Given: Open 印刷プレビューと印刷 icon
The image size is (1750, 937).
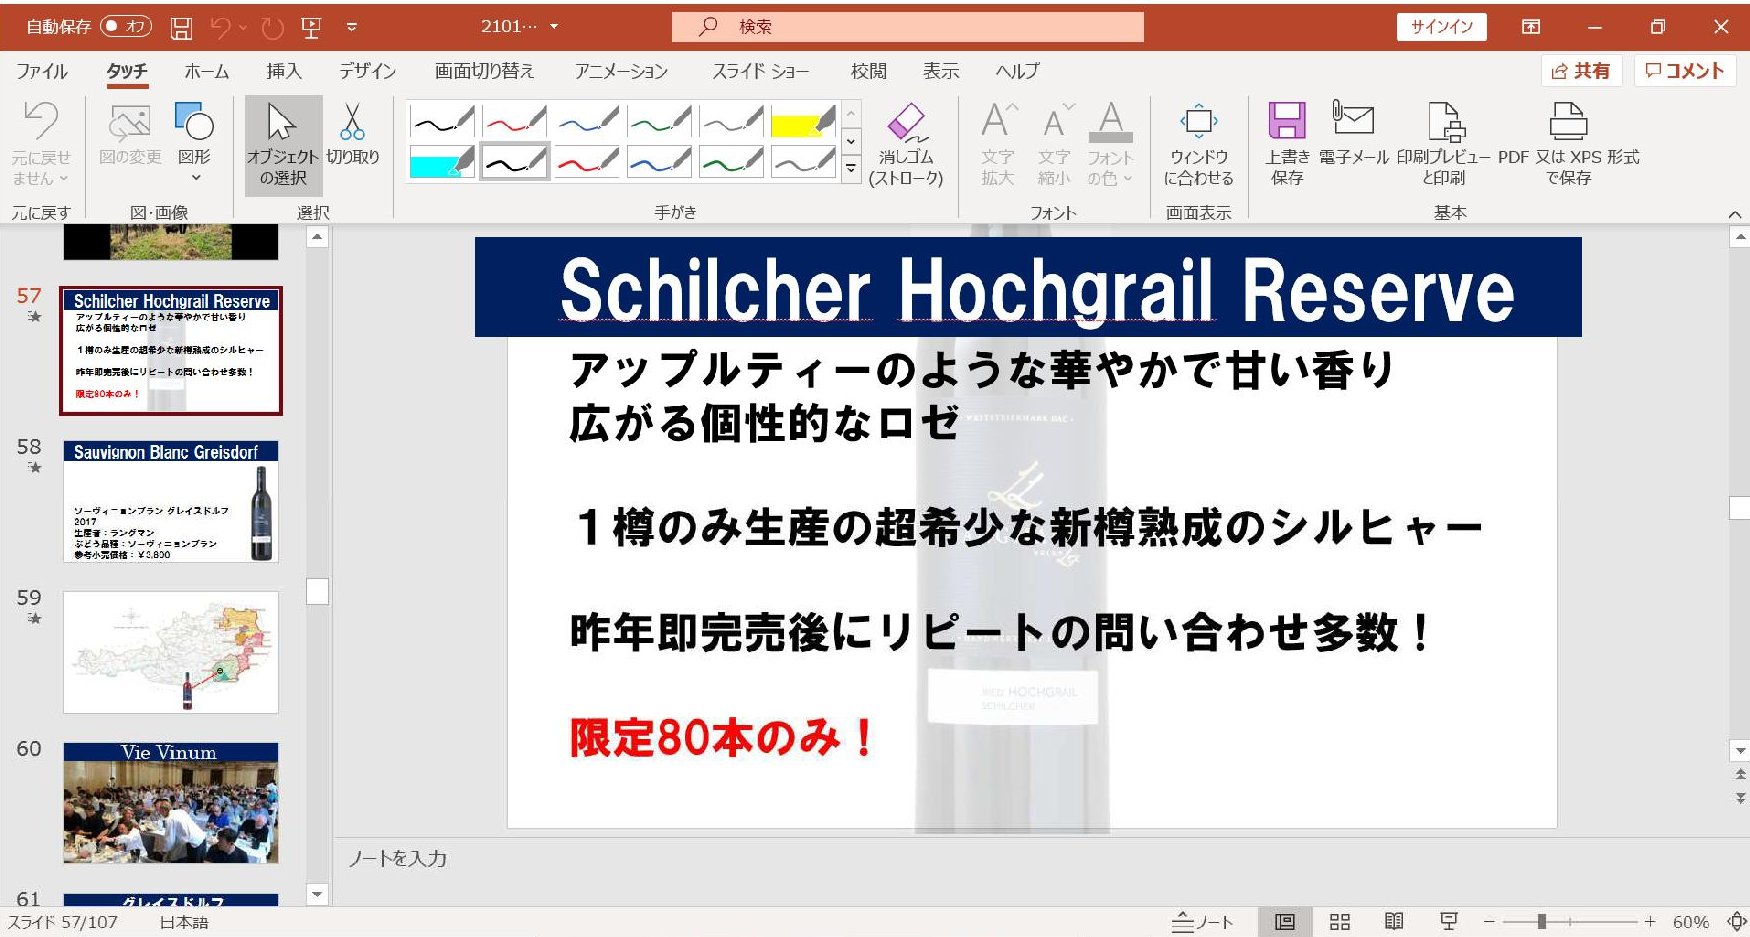Looking at the screenshot, I should point(1444,145).
